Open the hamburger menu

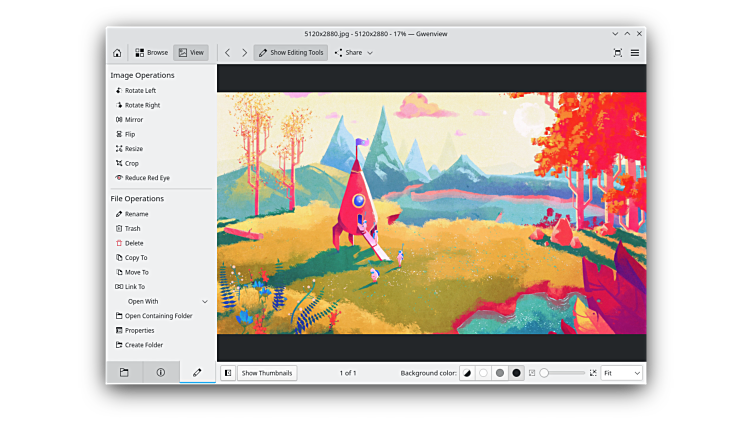[635, 53]
